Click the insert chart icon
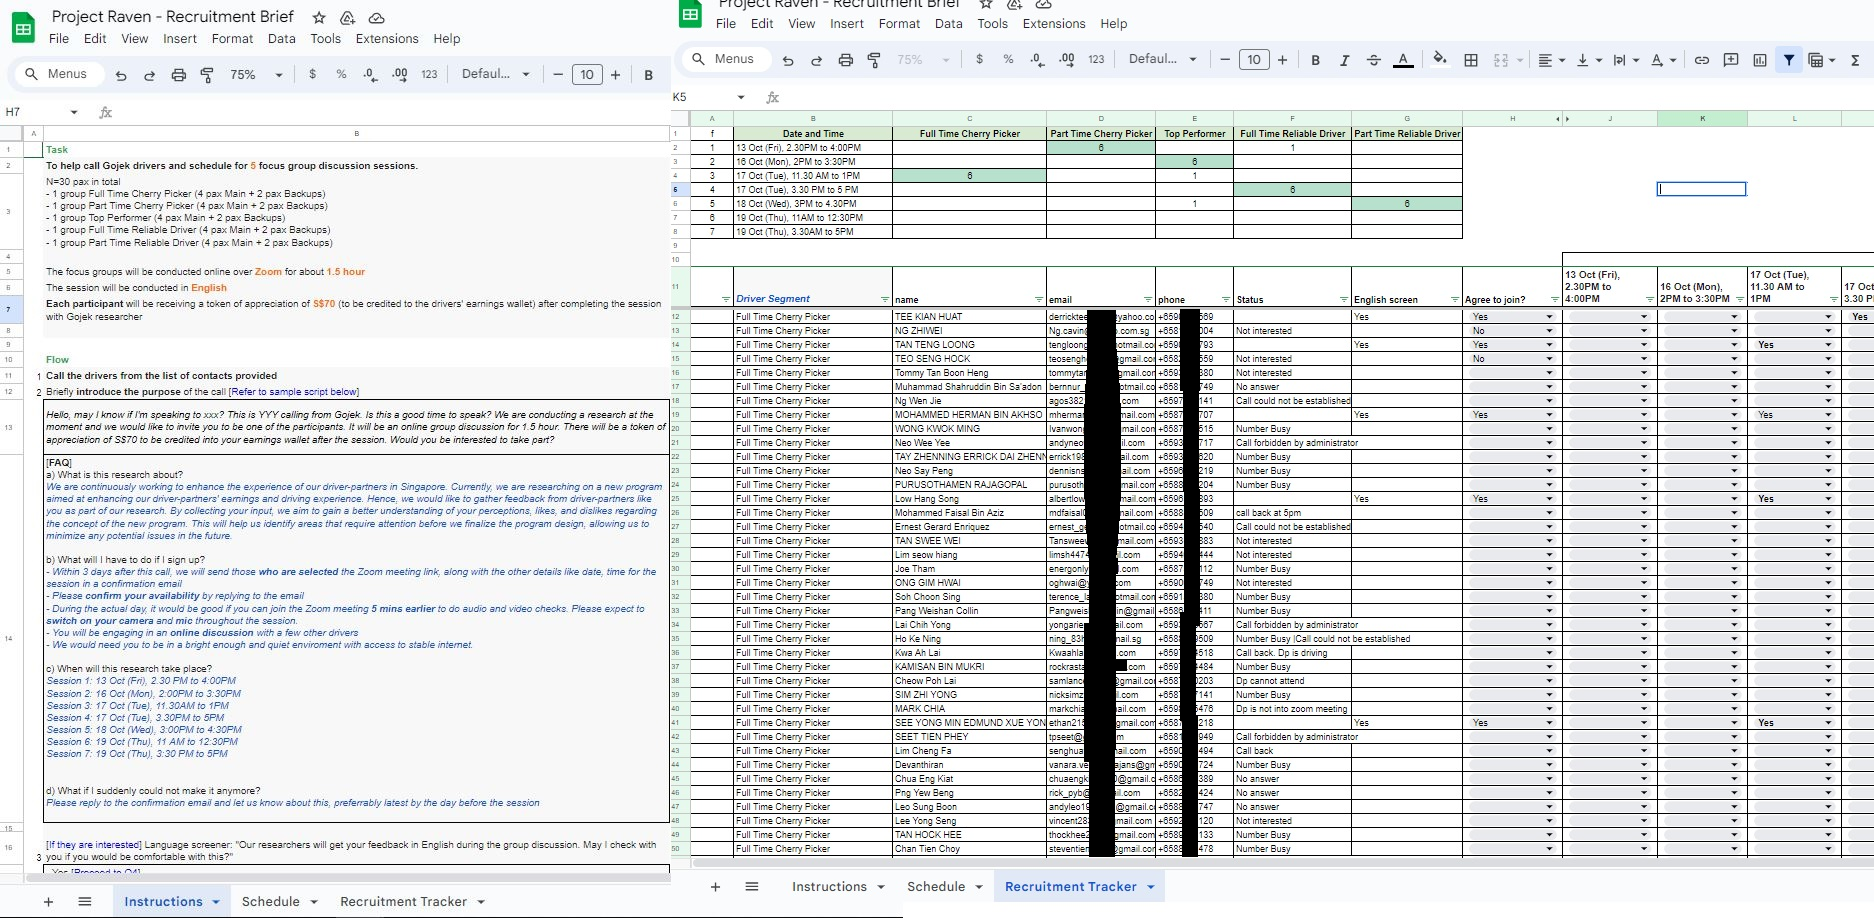This screenshot has height=922, width=1874. pyautogui.click(x=1759, y=60)
